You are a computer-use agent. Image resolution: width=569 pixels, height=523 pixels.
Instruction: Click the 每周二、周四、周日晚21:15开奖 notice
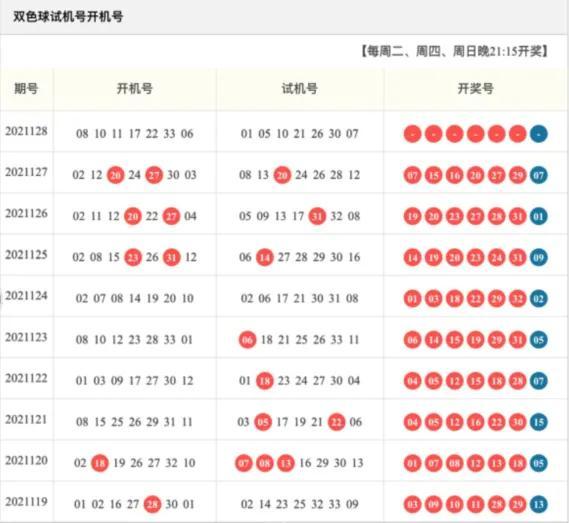(x=454, y=51)
